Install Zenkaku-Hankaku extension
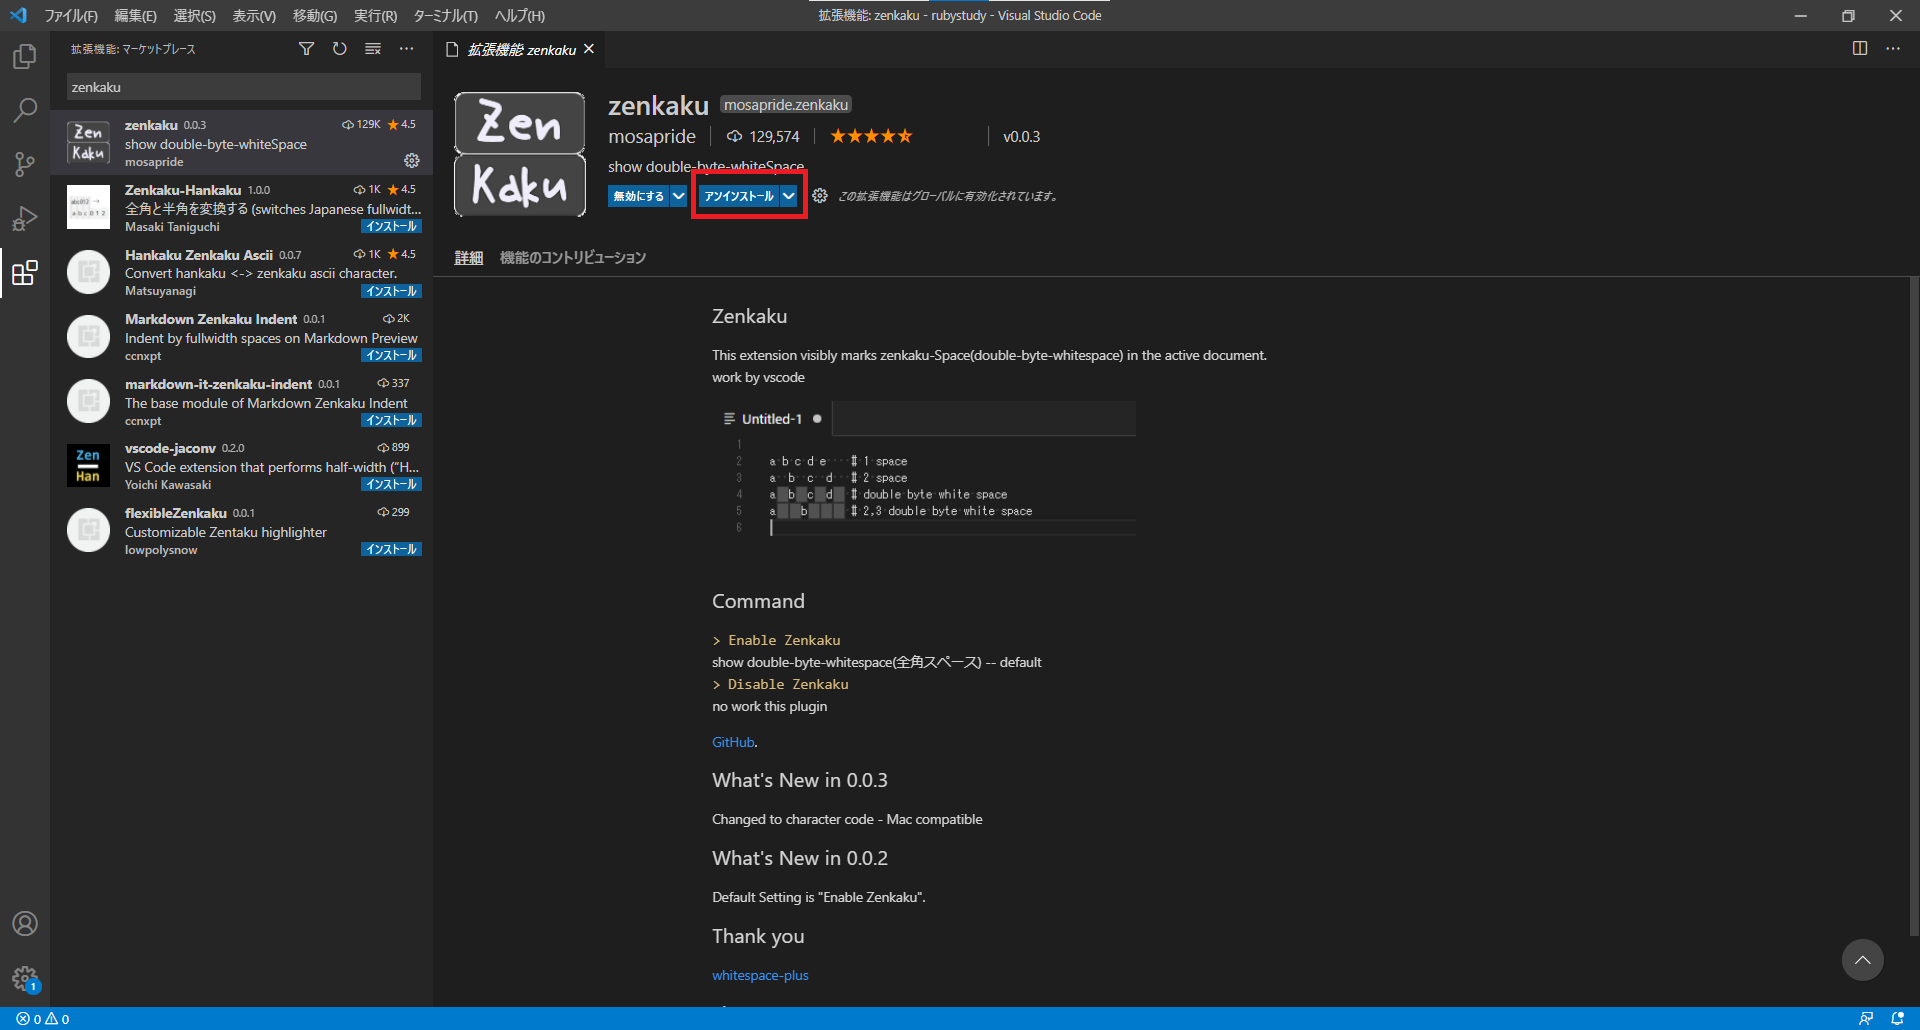The width and height of the screenshot is (1920, 1030). click(391, 226)
